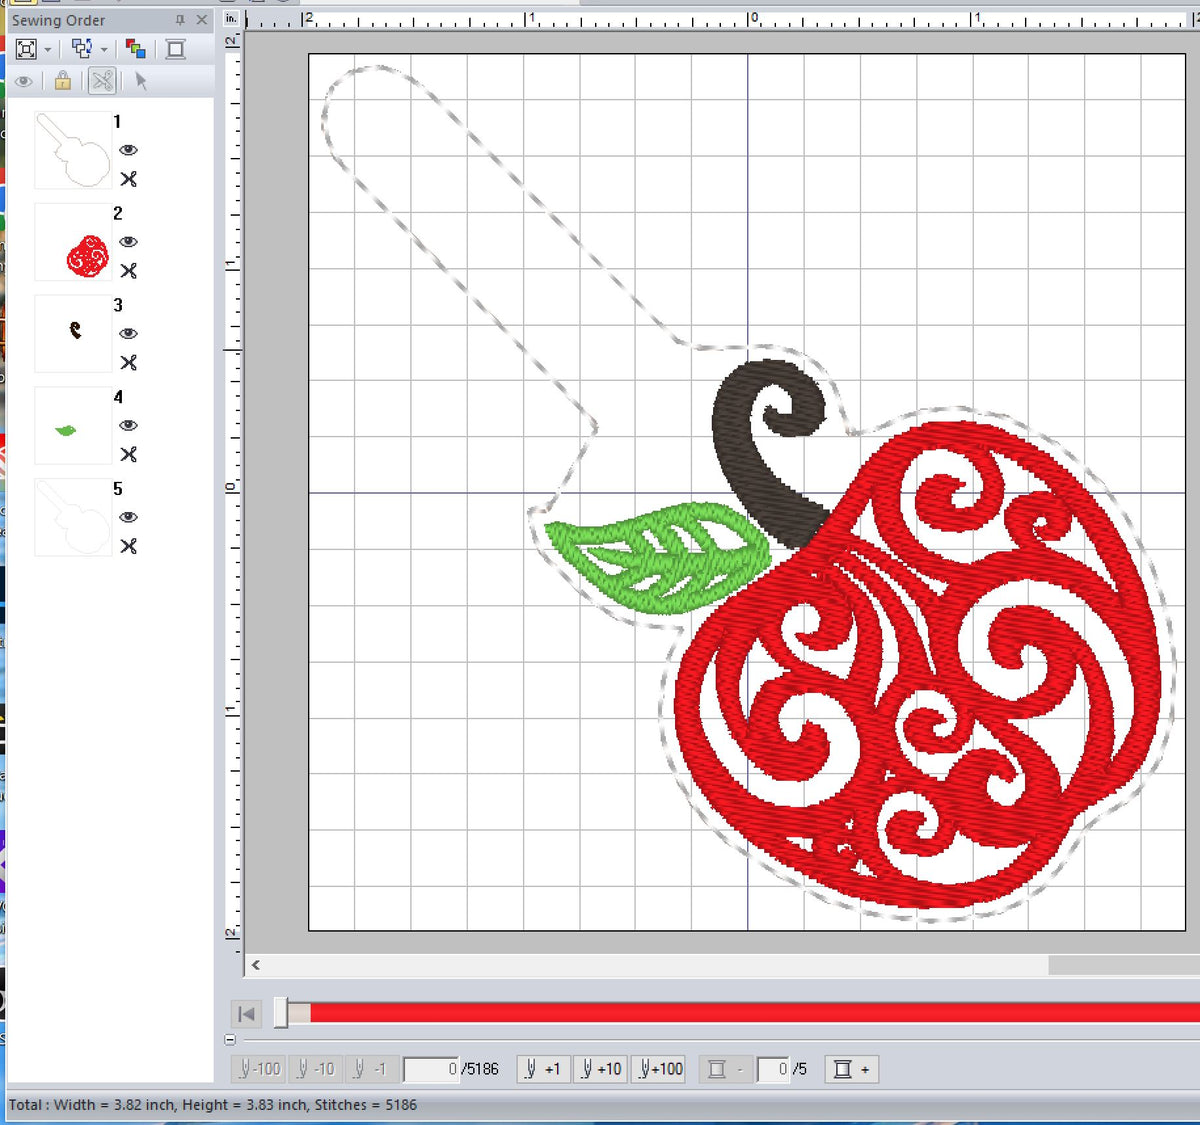Click the padlock lock icon
Screen dimensions: 1200x1125
tap(63, 81)
